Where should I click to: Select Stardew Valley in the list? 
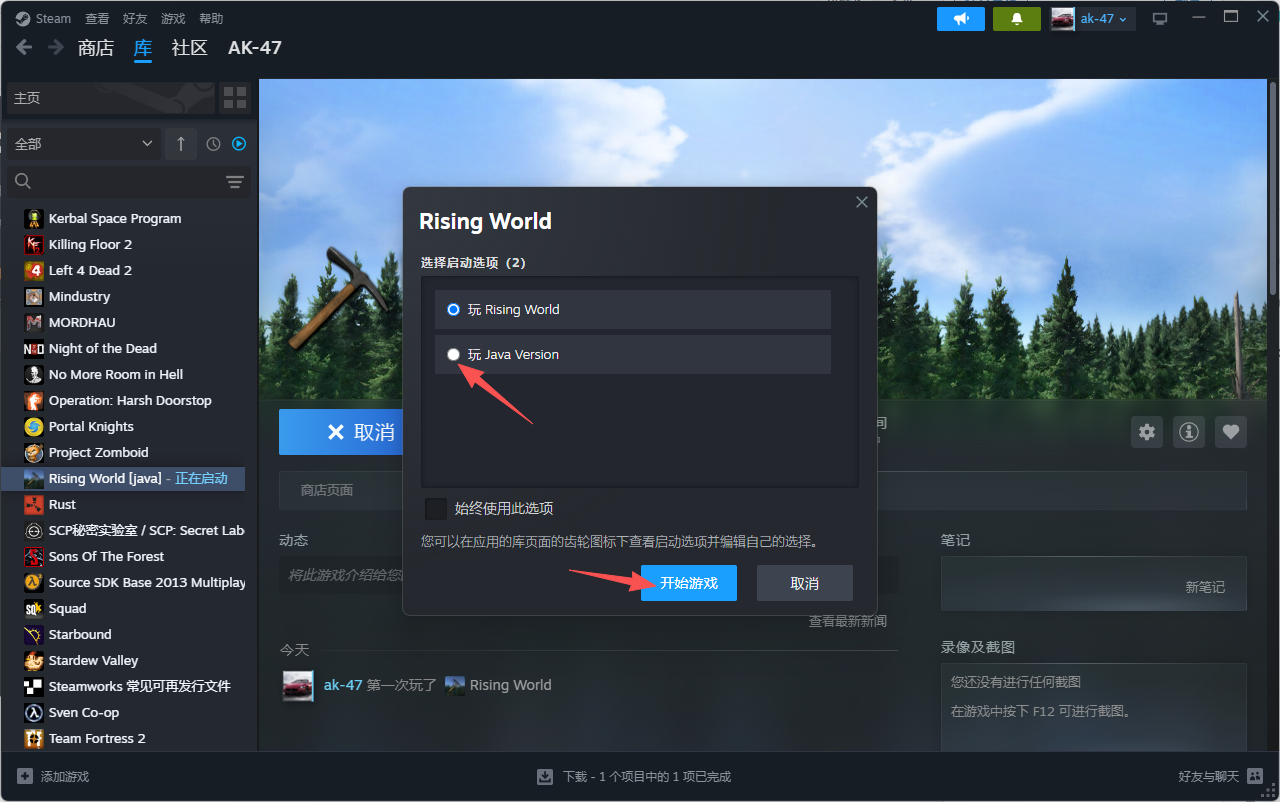[93, 660]
